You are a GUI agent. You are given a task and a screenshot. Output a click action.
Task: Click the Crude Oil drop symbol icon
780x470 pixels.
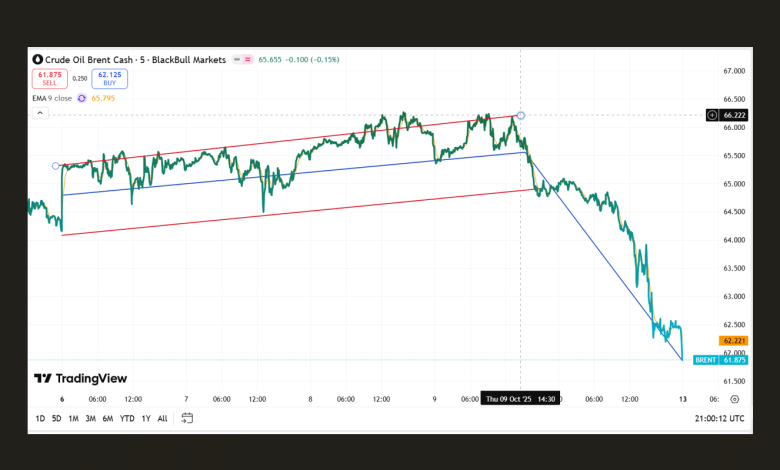(38, 60)
